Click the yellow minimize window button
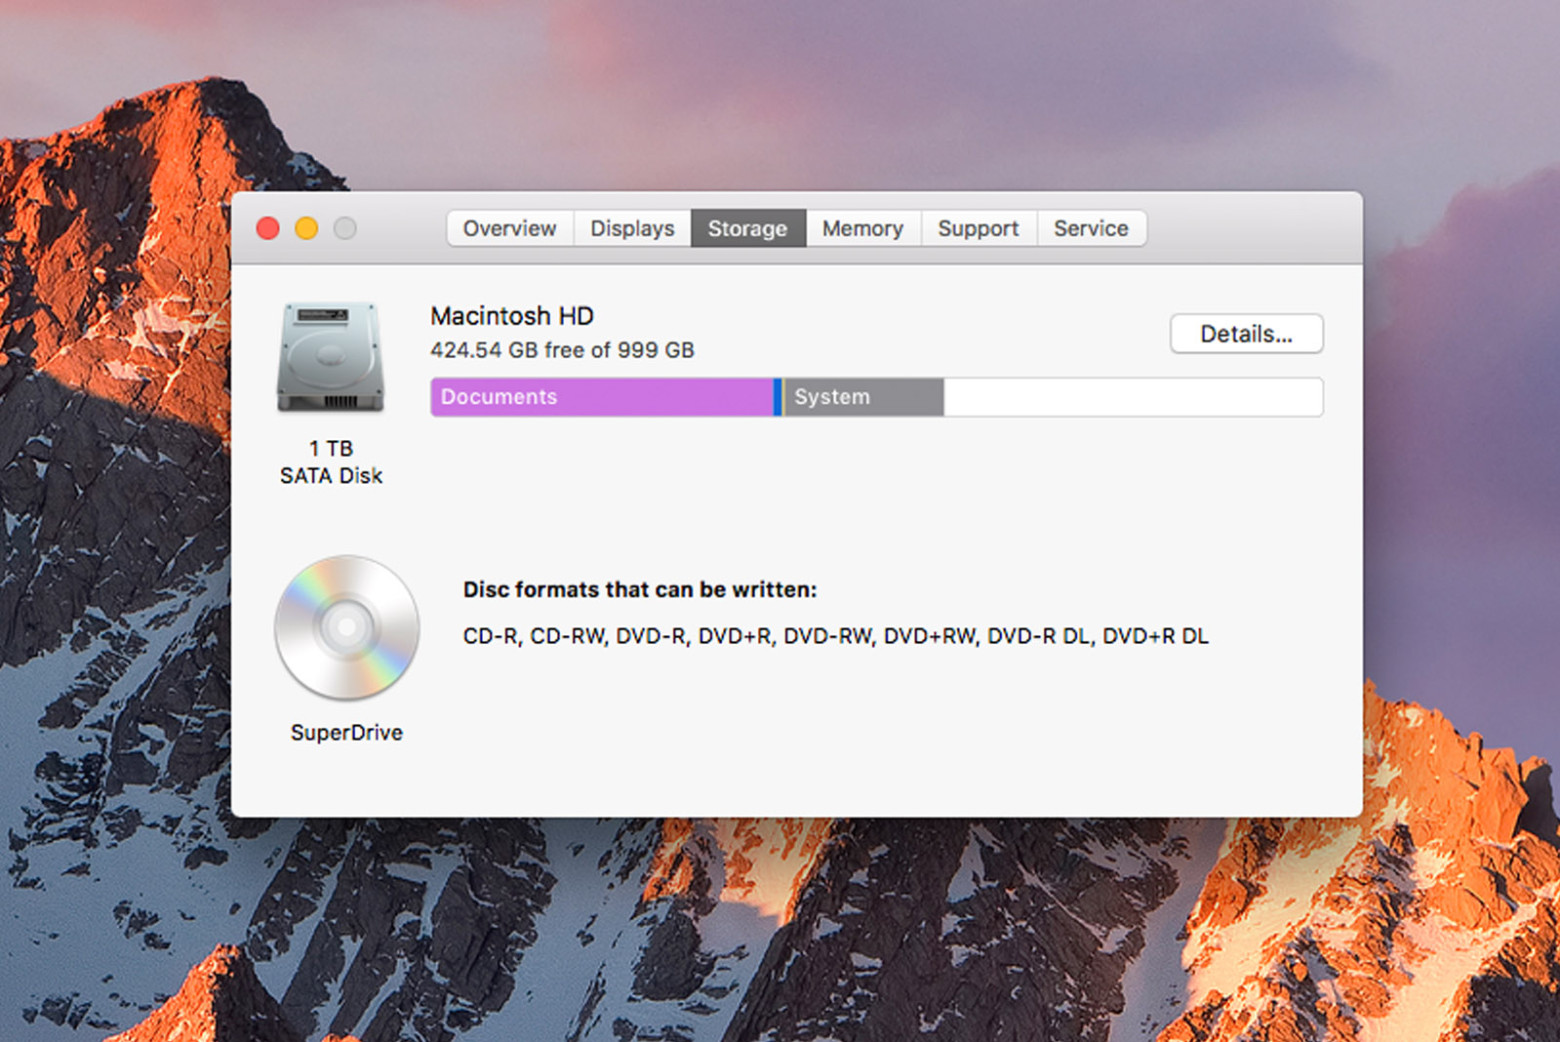 [x=306, y=228]
